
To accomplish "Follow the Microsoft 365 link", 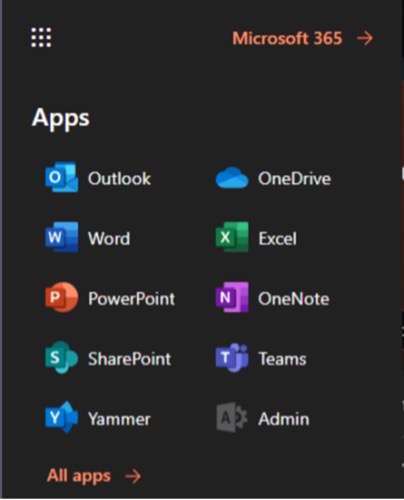I will click(x=287, y=38).
